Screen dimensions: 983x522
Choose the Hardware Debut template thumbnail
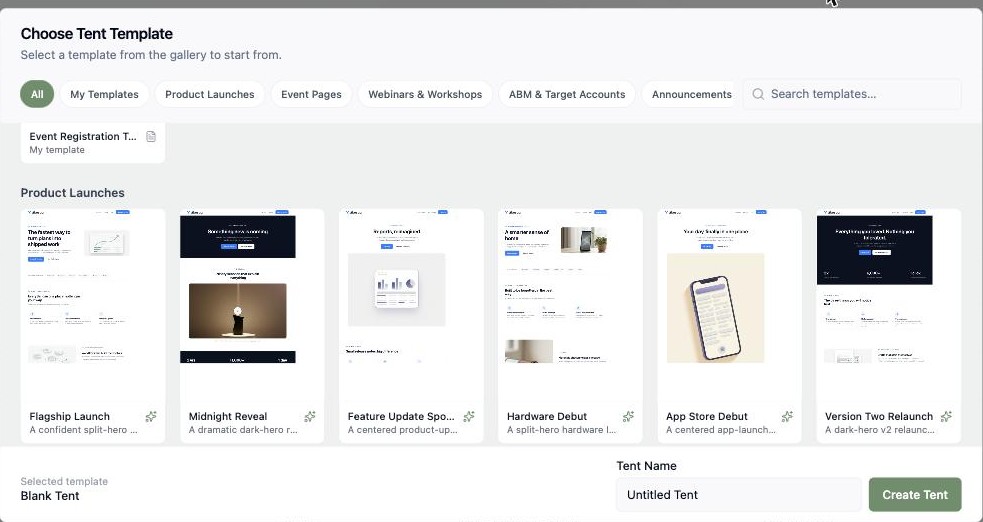570,305
